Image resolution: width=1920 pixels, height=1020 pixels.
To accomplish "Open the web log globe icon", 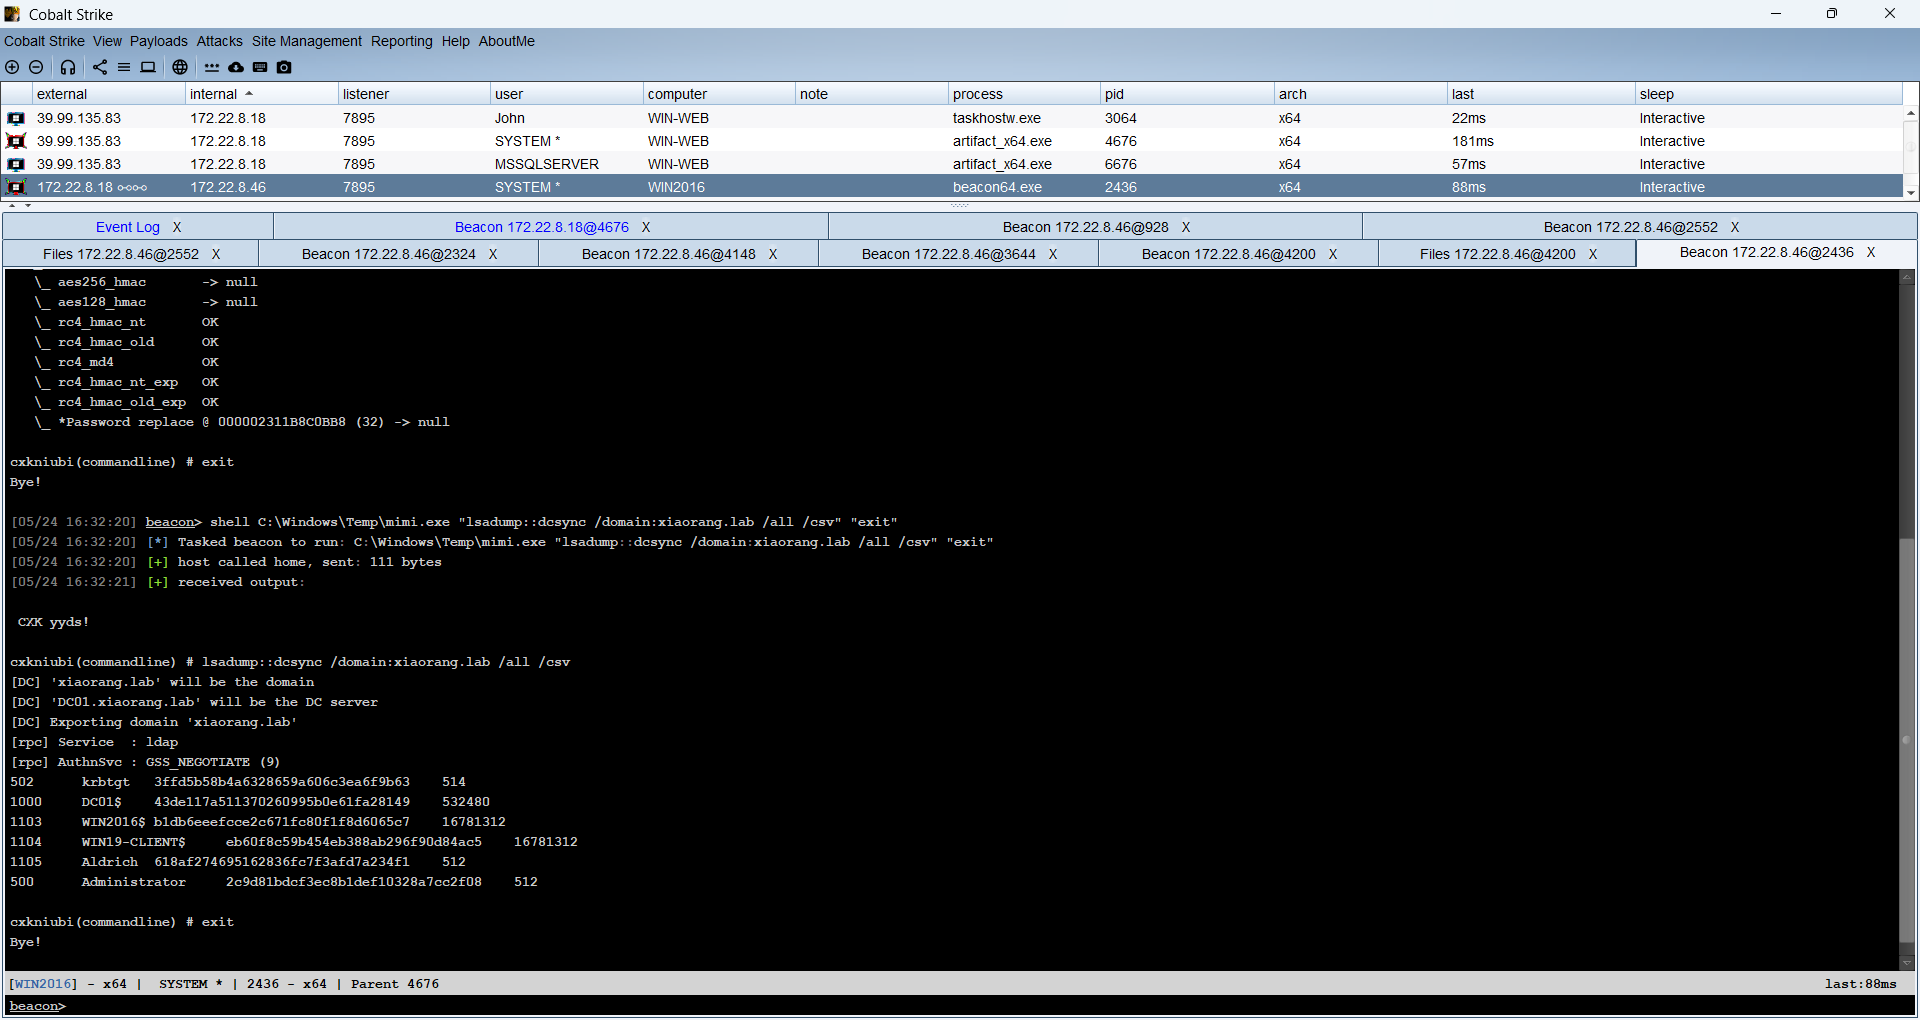I will 180,67.
